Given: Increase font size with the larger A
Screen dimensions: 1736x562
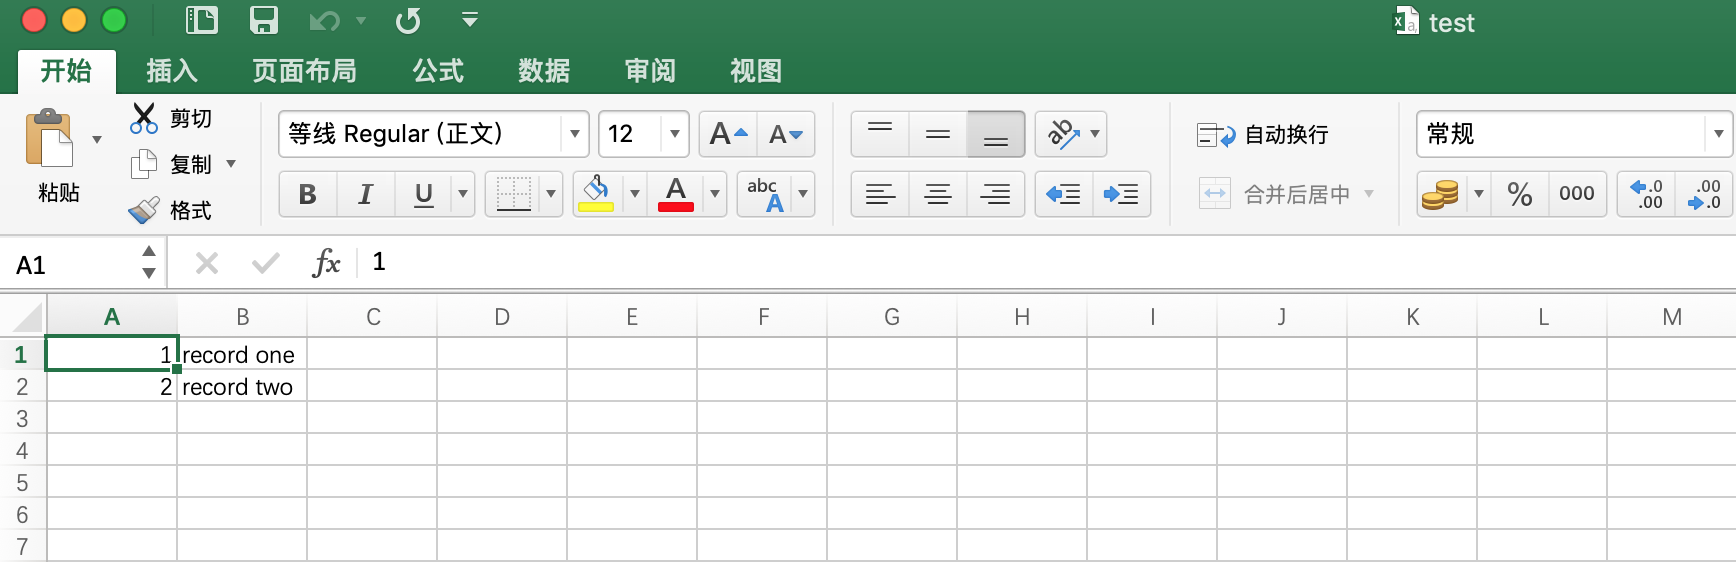Looking at the screenshot, I should point(728,134).
